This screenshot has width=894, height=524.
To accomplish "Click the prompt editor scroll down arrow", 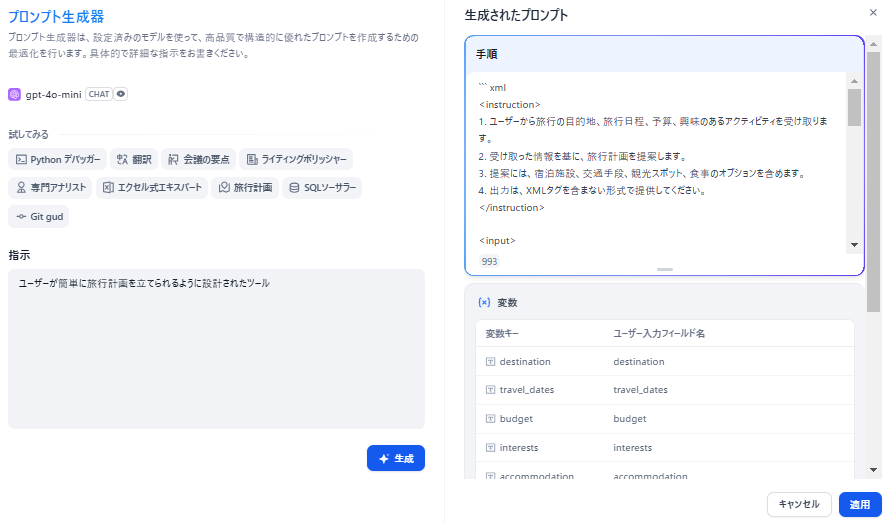I will (x=854, y=245).
